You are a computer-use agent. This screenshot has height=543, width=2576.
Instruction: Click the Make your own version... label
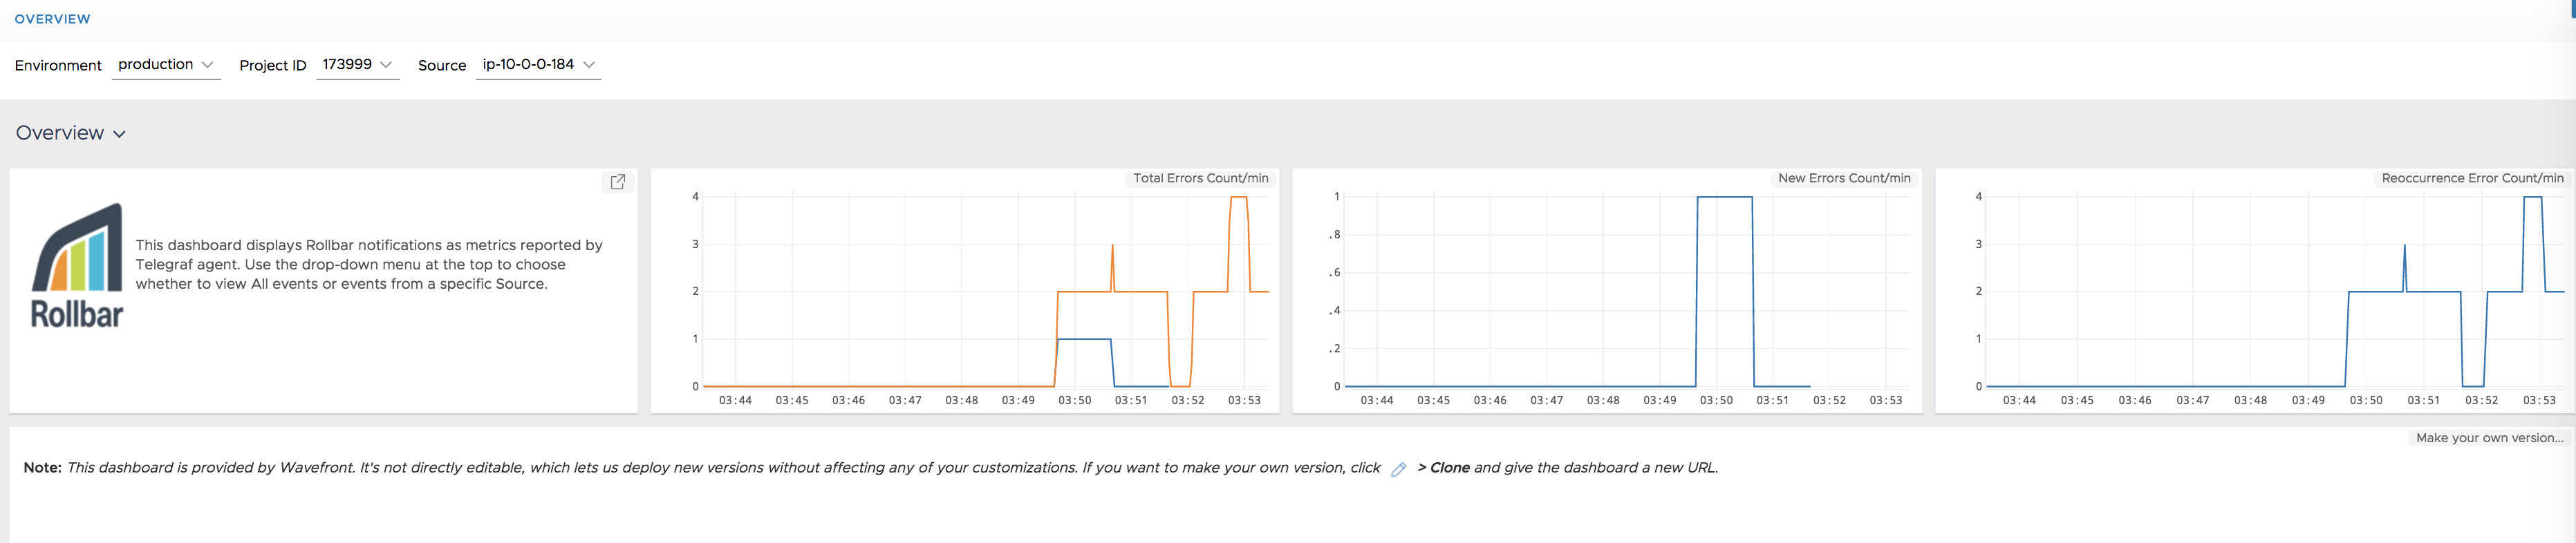(2489, 438)
